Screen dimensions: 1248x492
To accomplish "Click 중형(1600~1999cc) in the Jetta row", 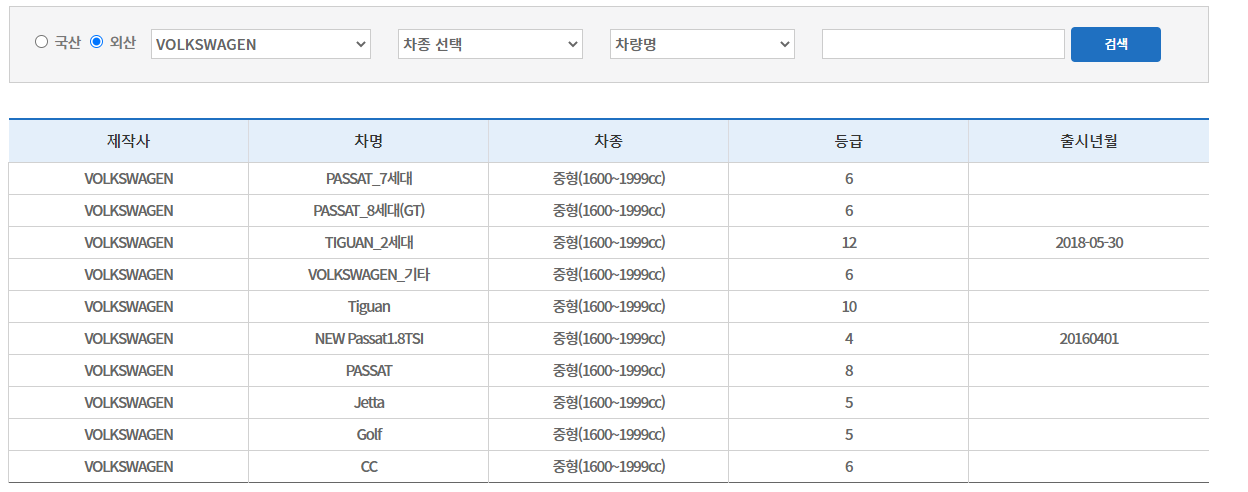I will pyautogui.click(x=609, y=403).
